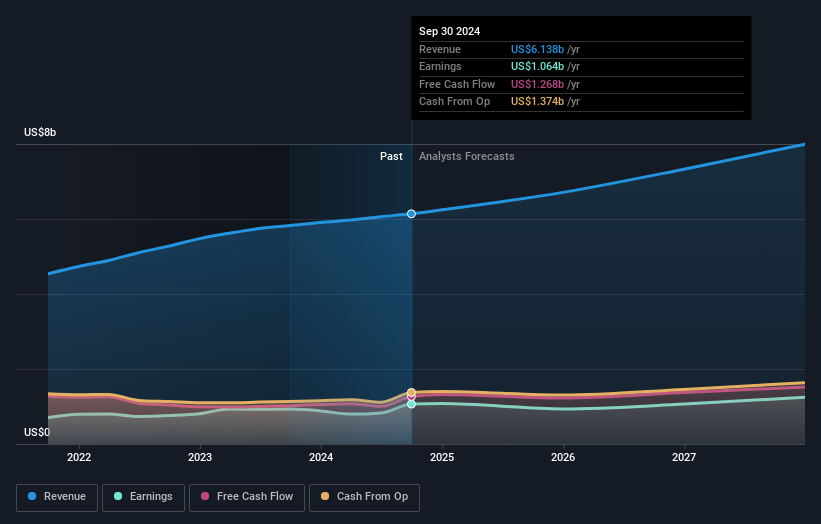Click the 2025 x-axis label
This screenshot has height=524, width=821.
pos(442,458)
